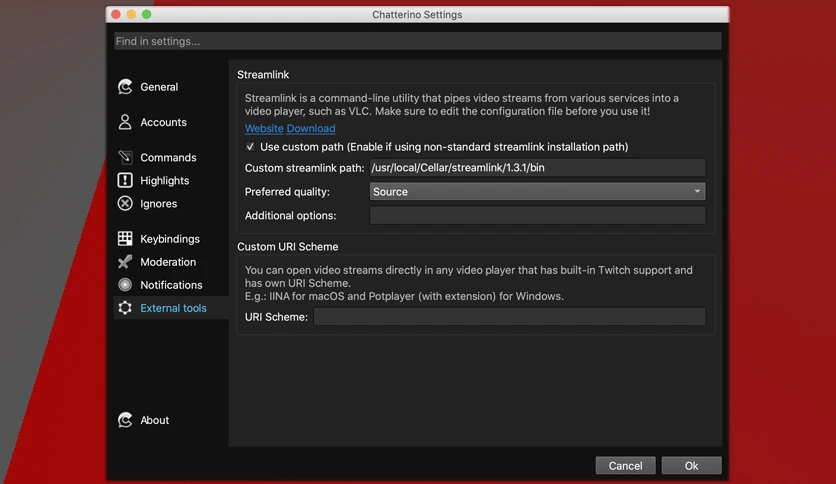Click the Streamlink section heading

click(263, 75)
